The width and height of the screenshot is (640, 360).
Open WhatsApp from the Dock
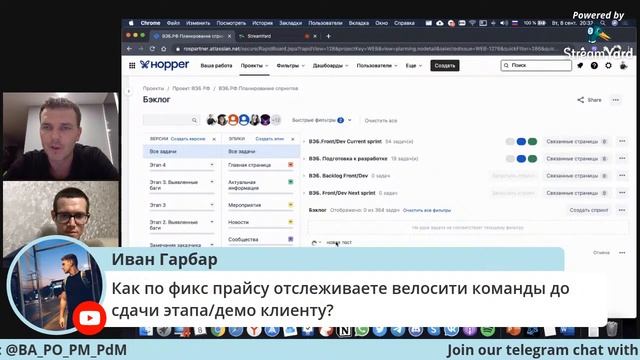click(x=362, y=331)
